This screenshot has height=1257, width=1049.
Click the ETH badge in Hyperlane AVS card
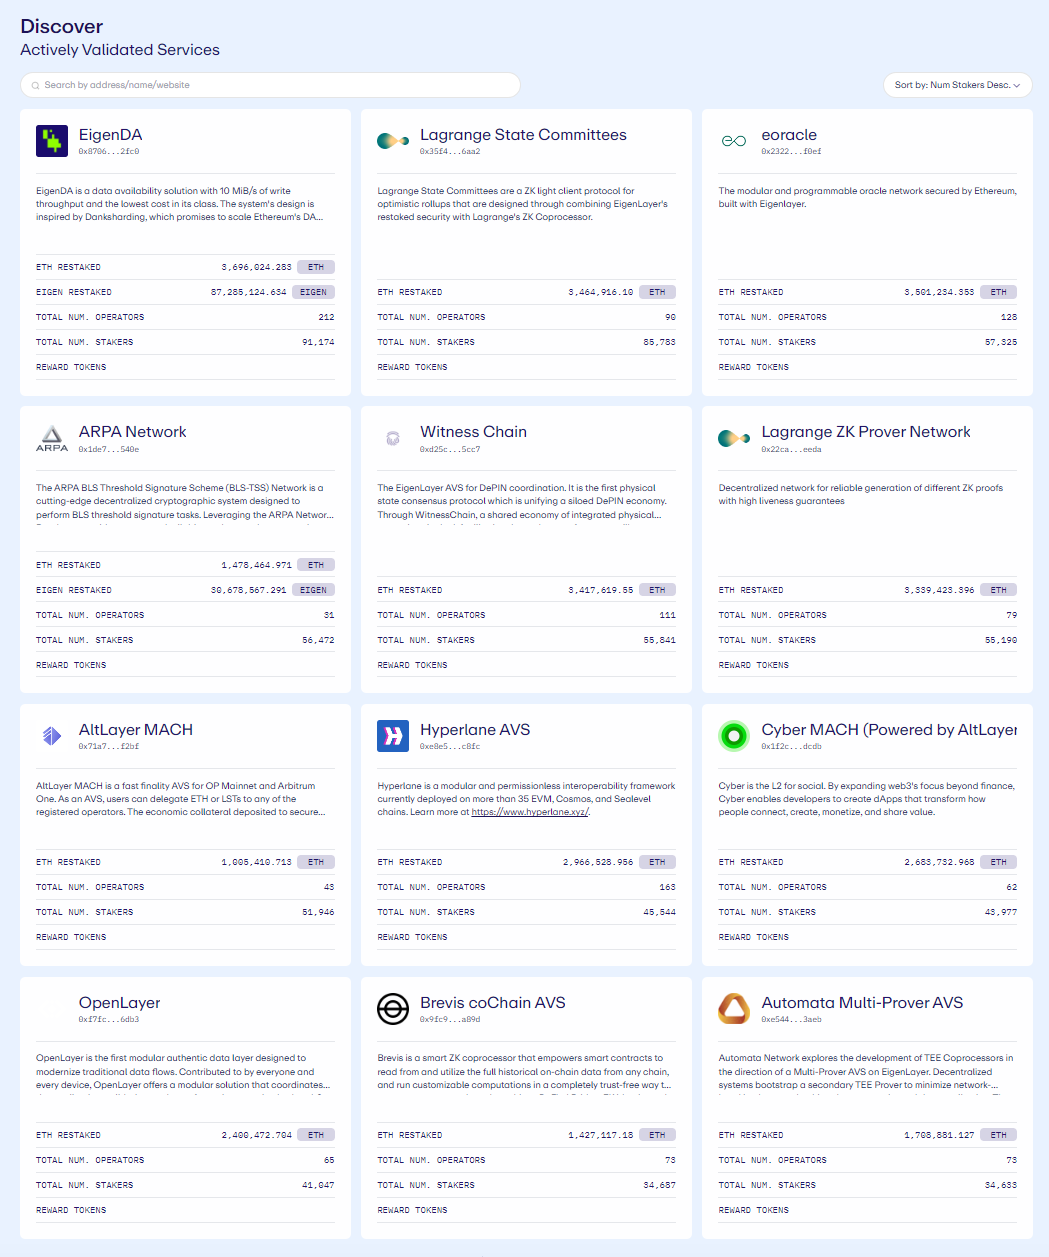coord(657,862)
